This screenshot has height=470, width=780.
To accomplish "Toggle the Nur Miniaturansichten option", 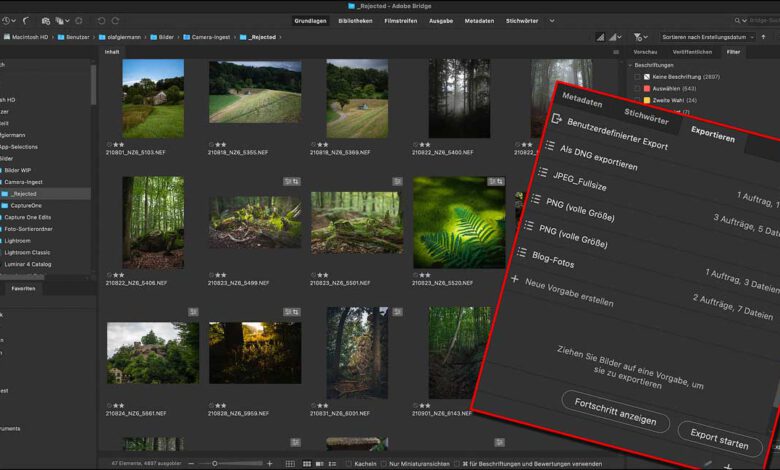I will pos(384,463).
